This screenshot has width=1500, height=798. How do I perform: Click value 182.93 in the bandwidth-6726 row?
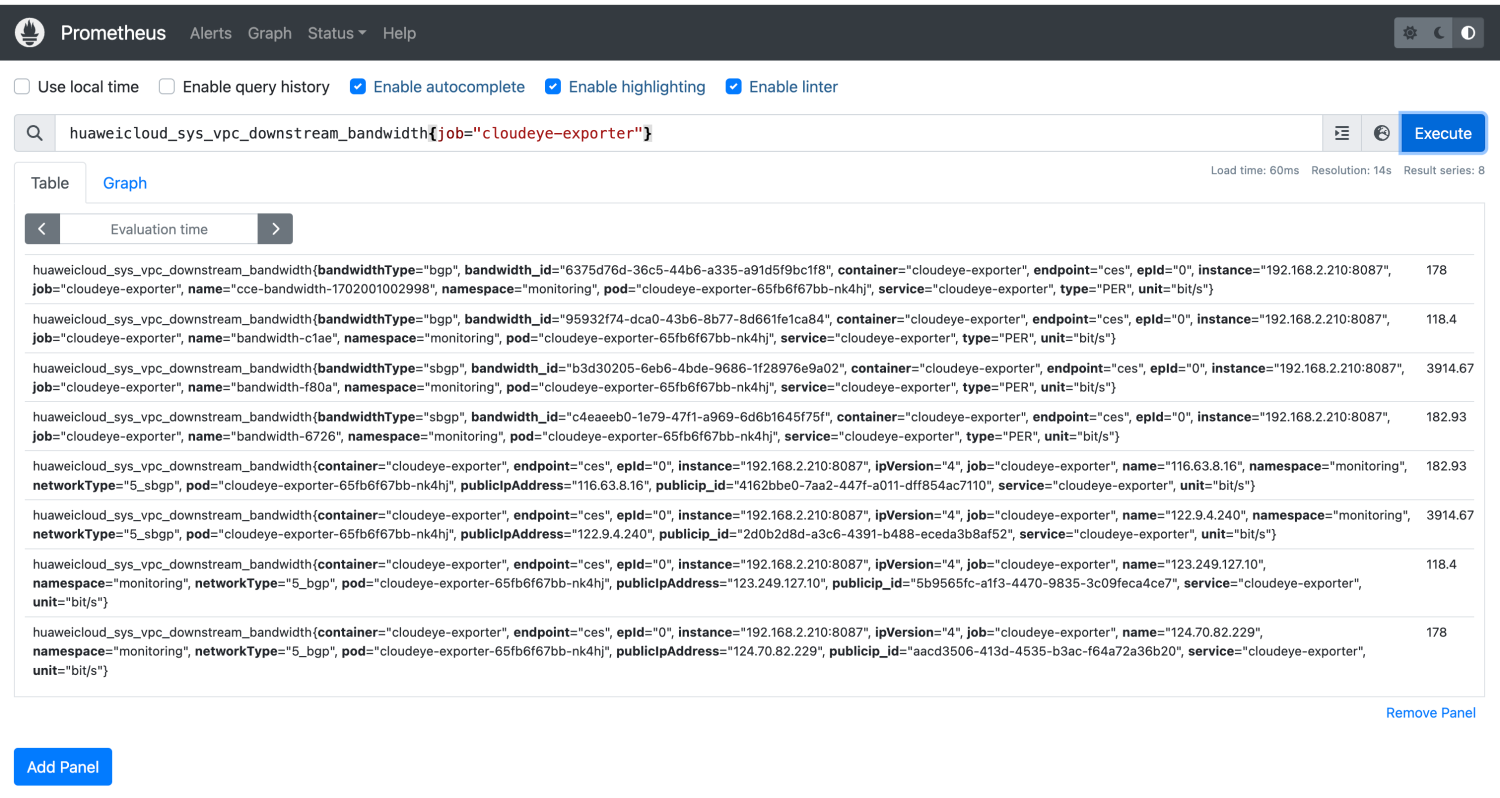tap(1446, 417)
